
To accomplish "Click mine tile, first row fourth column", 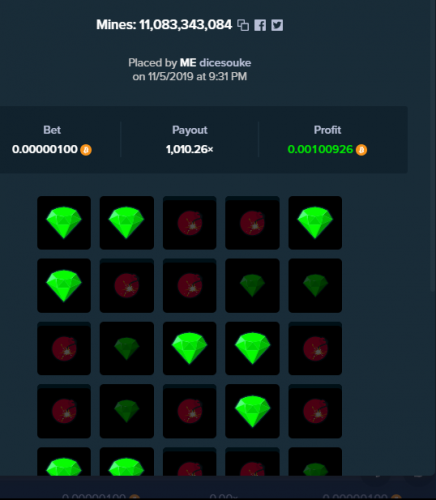I will [x=252, y=223].
